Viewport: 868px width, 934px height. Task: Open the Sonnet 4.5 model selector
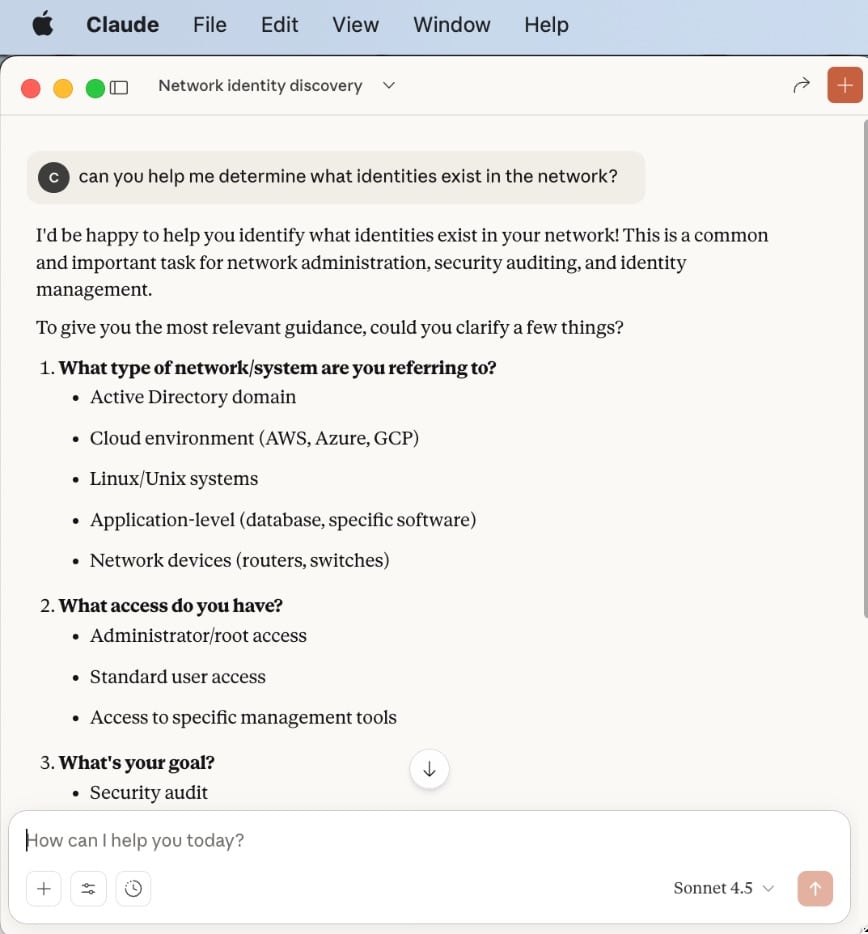coord(725,888)
